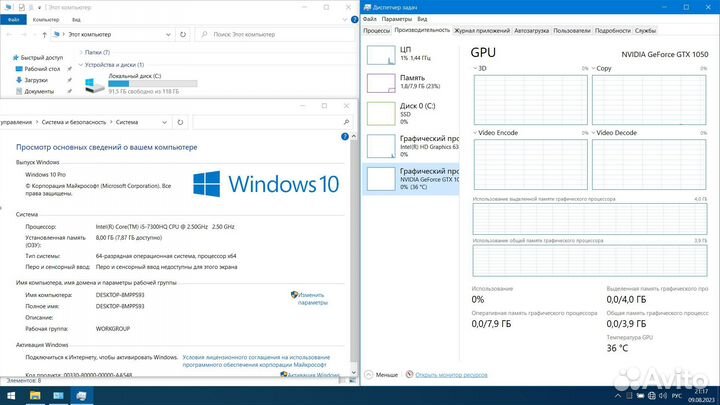
Task: Open the System window address dropdown arrow
Action: (x=164, y=122)
